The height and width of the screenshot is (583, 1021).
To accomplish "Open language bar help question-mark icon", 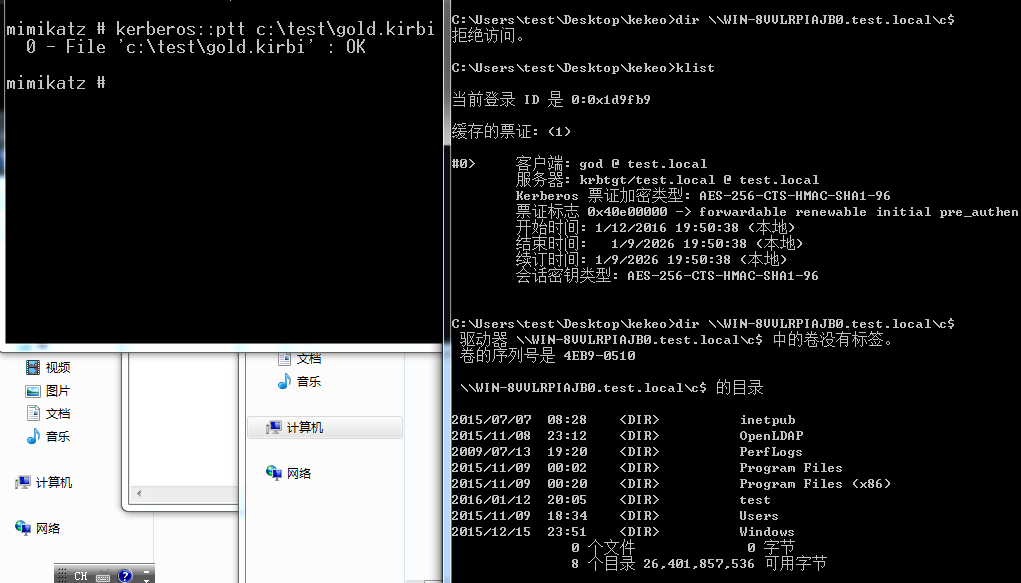I will point(125,576).
